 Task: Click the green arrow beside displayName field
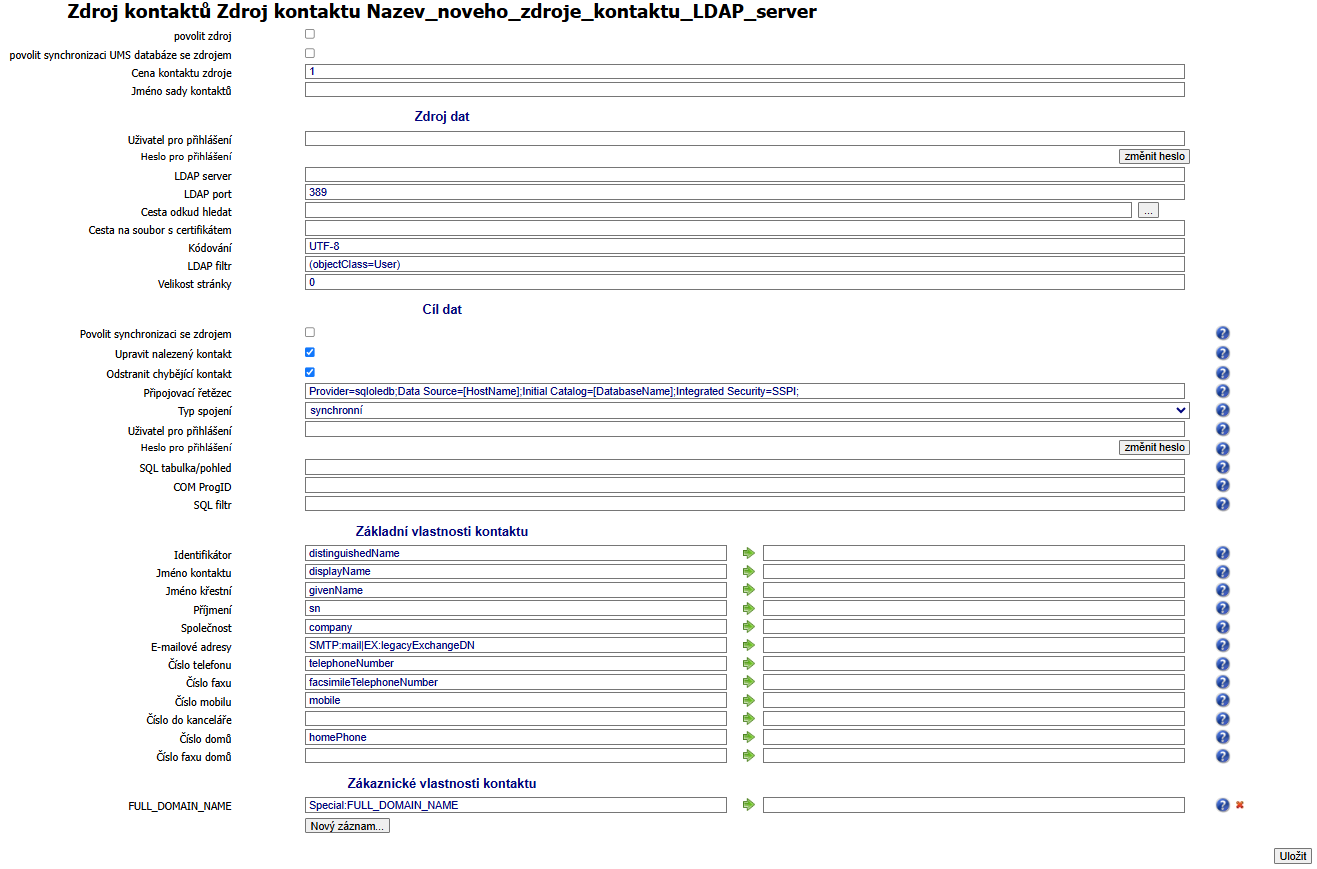(748, 571)
